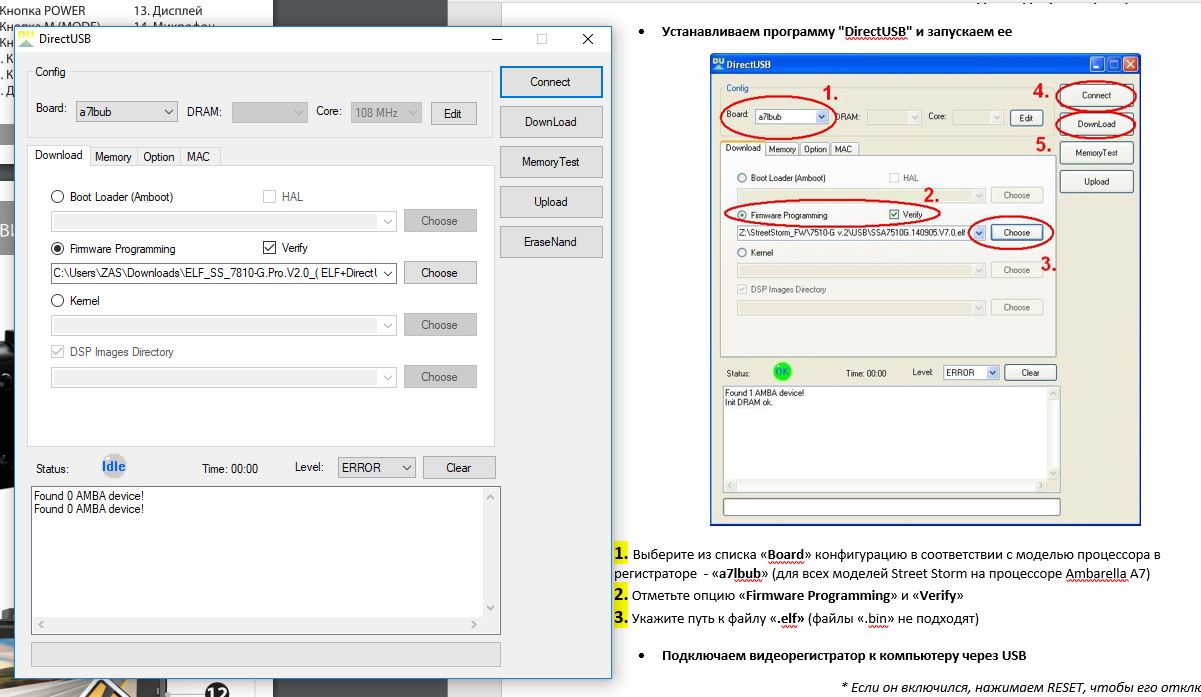The height and width of the screenshot is (697, 1201).
Task: Click the log output scrollbar down arrow
Action: click(490, 607)
